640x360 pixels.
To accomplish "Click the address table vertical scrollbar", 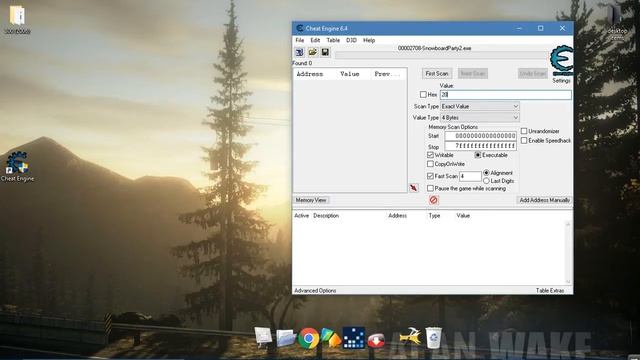I will coord(568,253).
